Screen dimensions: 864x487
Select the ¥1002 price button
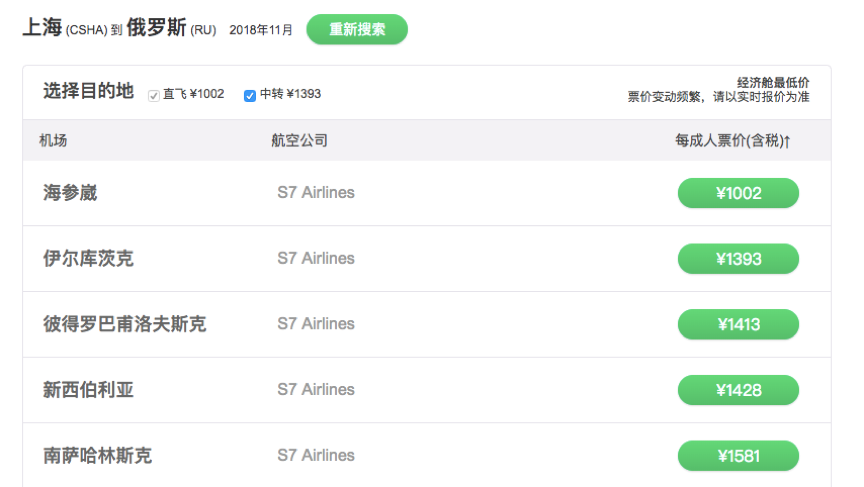pyautogui.click(x=738, y=193)
